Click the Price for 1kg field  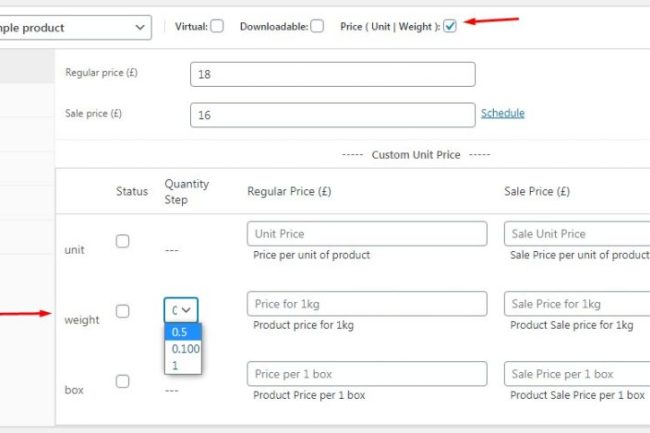tap(366, 304)
